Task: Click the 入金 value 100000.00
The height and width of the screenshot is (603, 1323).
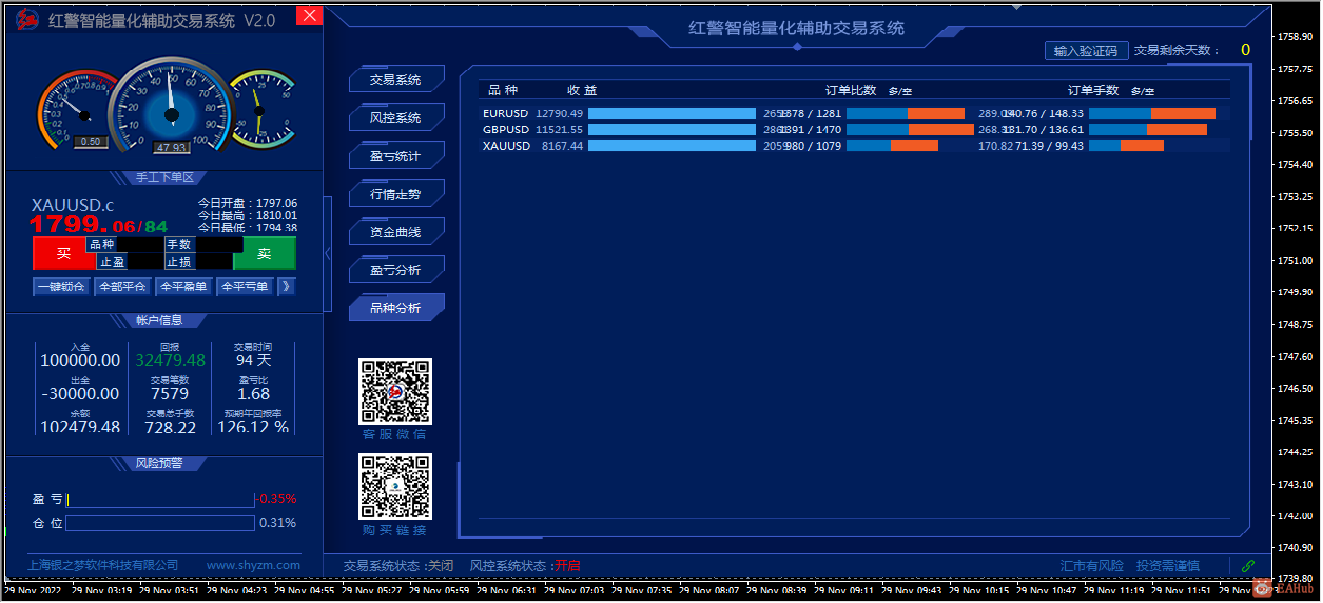Action: tap(80, 361)
